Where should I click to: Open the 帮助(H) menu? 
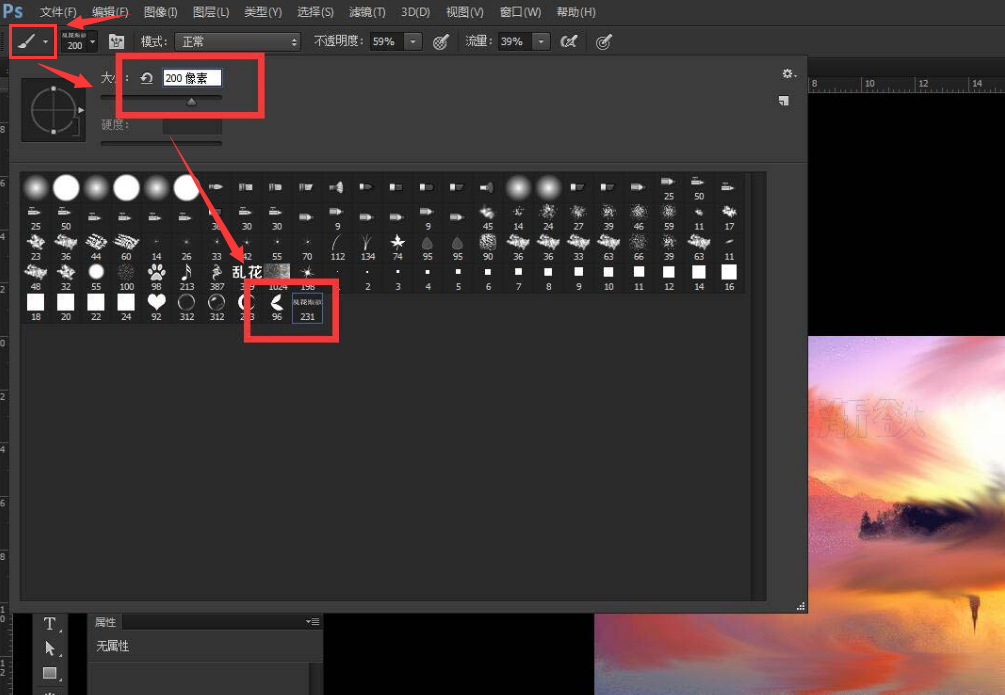click(576, 12)
